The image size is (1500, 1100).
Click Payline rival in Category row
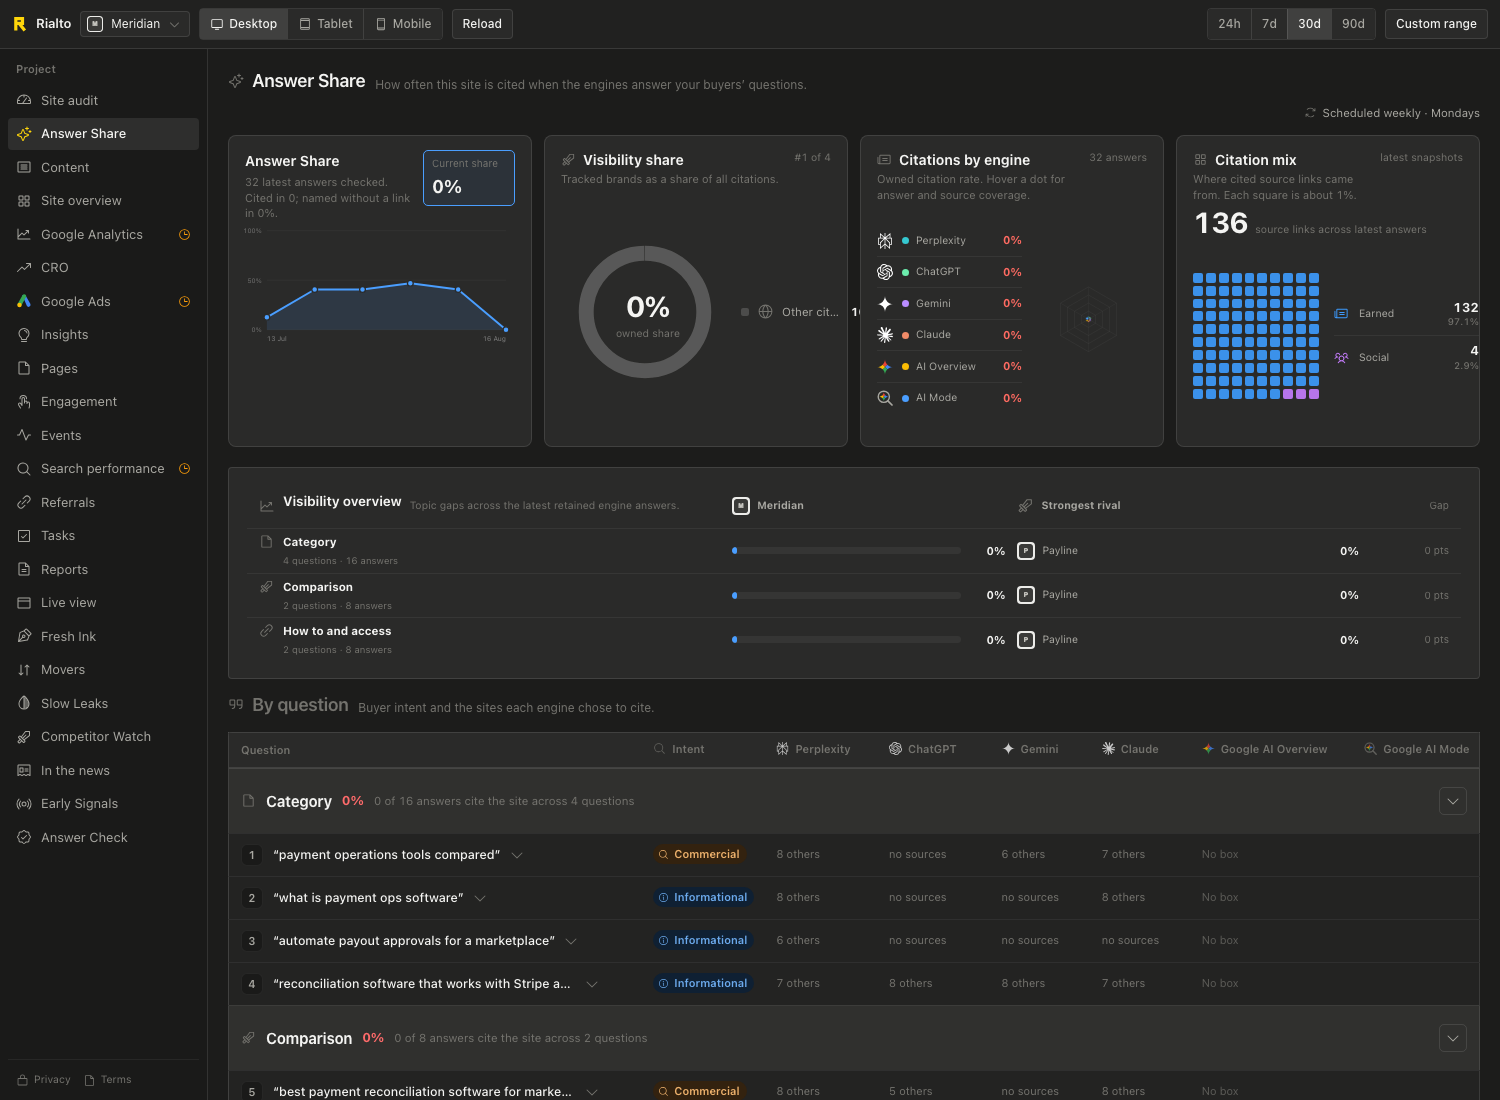1047,551
